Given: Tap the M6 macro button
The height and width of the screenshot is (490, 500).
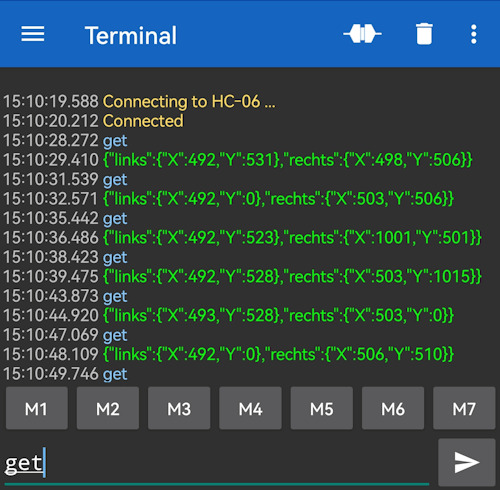Looking at the screenshot, I should (393, 408).
